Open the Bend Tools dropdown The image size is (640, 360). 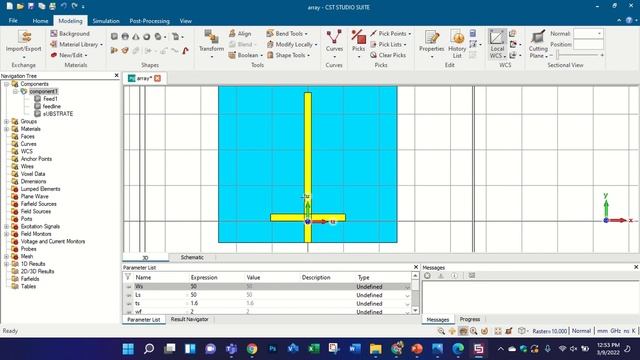pyautogui.click(x=287, y=33)
